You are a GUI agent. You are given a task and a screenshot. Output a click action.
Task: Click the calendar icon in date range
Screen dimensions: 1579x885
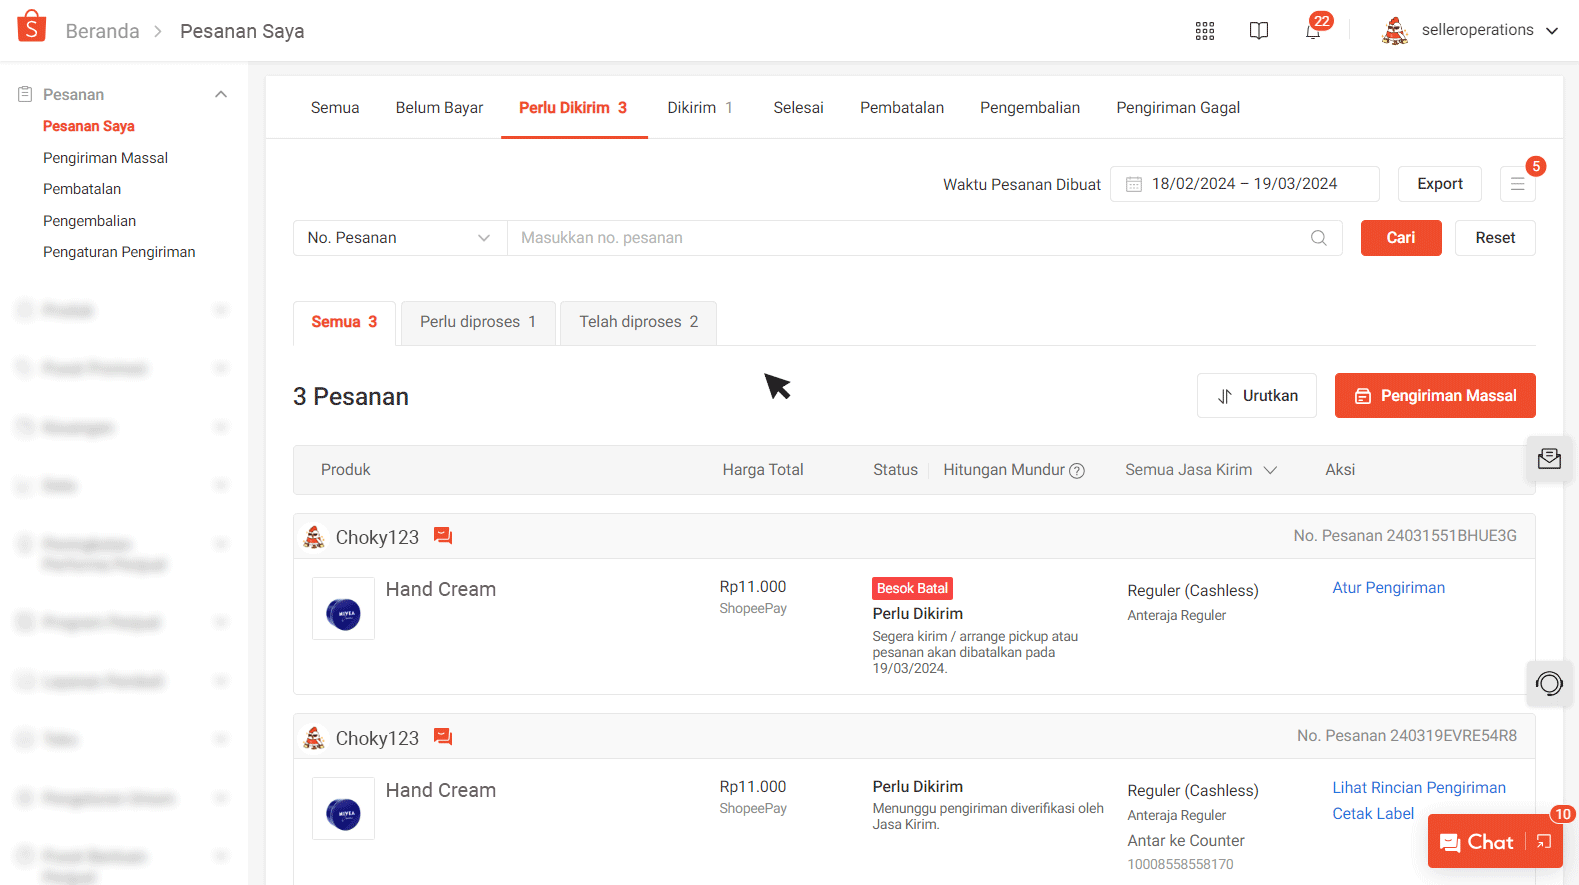click(x=1134, y=184)
